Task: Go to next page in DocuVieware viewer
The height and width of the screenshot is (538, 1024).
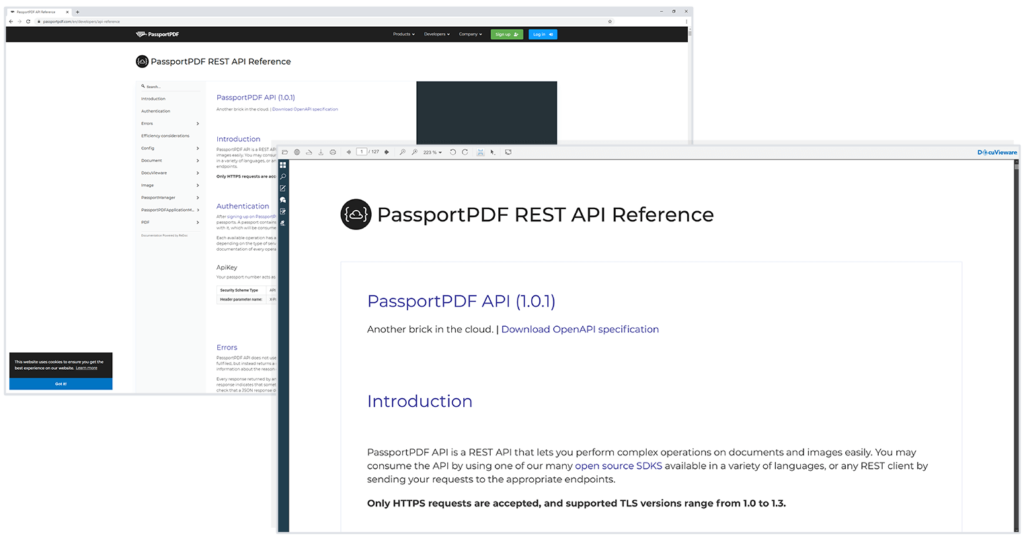Action: pos(387,152)
